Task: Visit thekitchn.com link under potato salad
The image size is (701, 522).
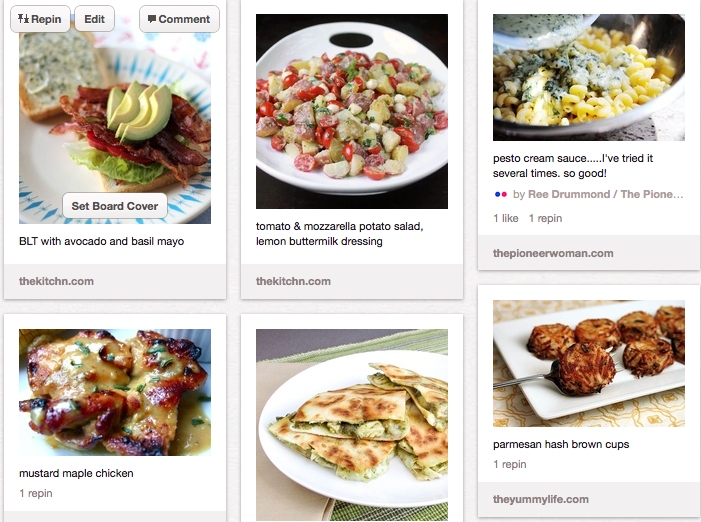Action: point(293,281)
